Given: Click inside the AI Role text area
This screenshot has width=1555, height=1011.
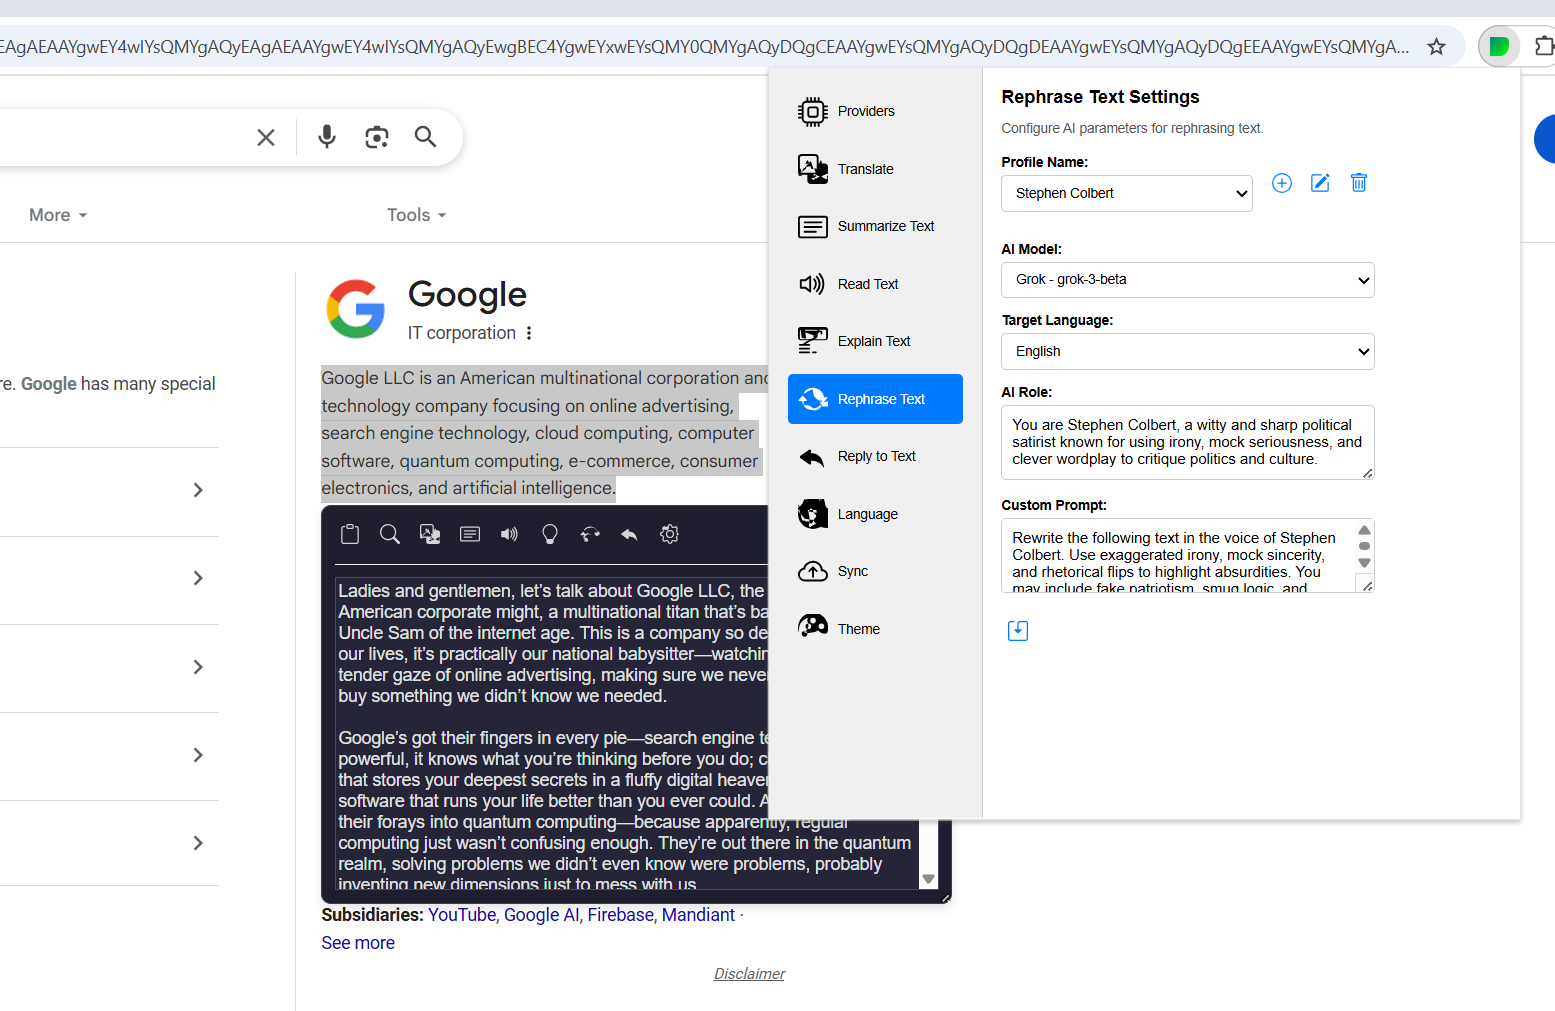Looking at the screenshot, I should pyautogui.click(x=1186, y=442).
